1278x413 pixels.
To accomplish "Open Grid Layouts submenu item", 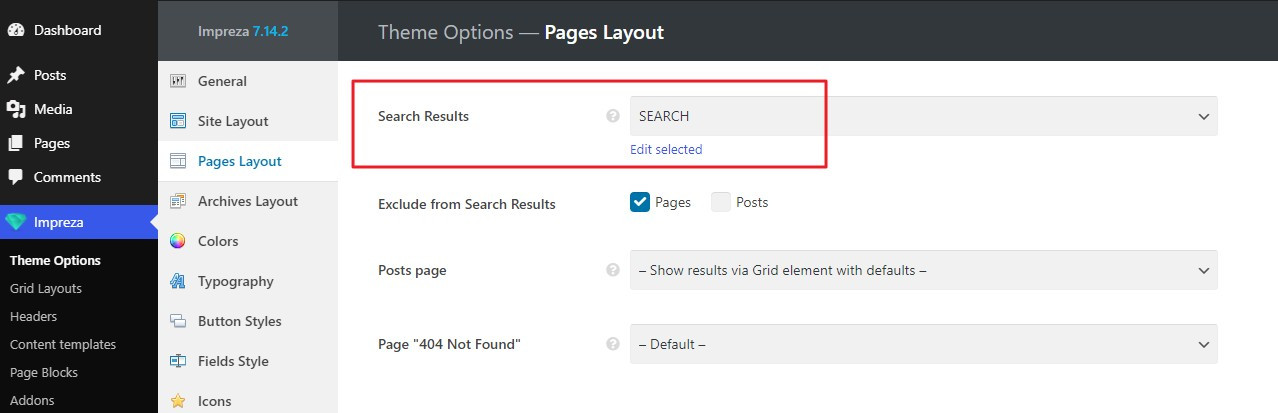I will pyautogui.click(x=46, y=288).
